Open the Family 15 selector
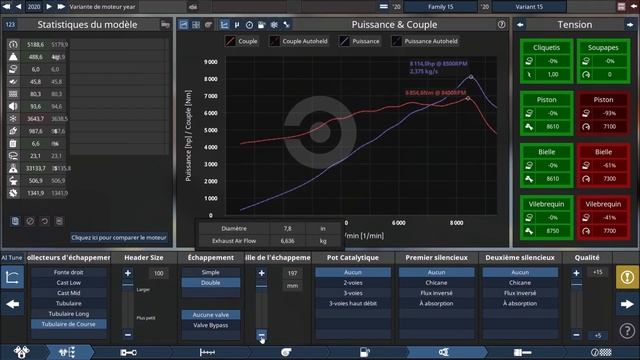Screen dimensions: 640x360 point(440,7)
